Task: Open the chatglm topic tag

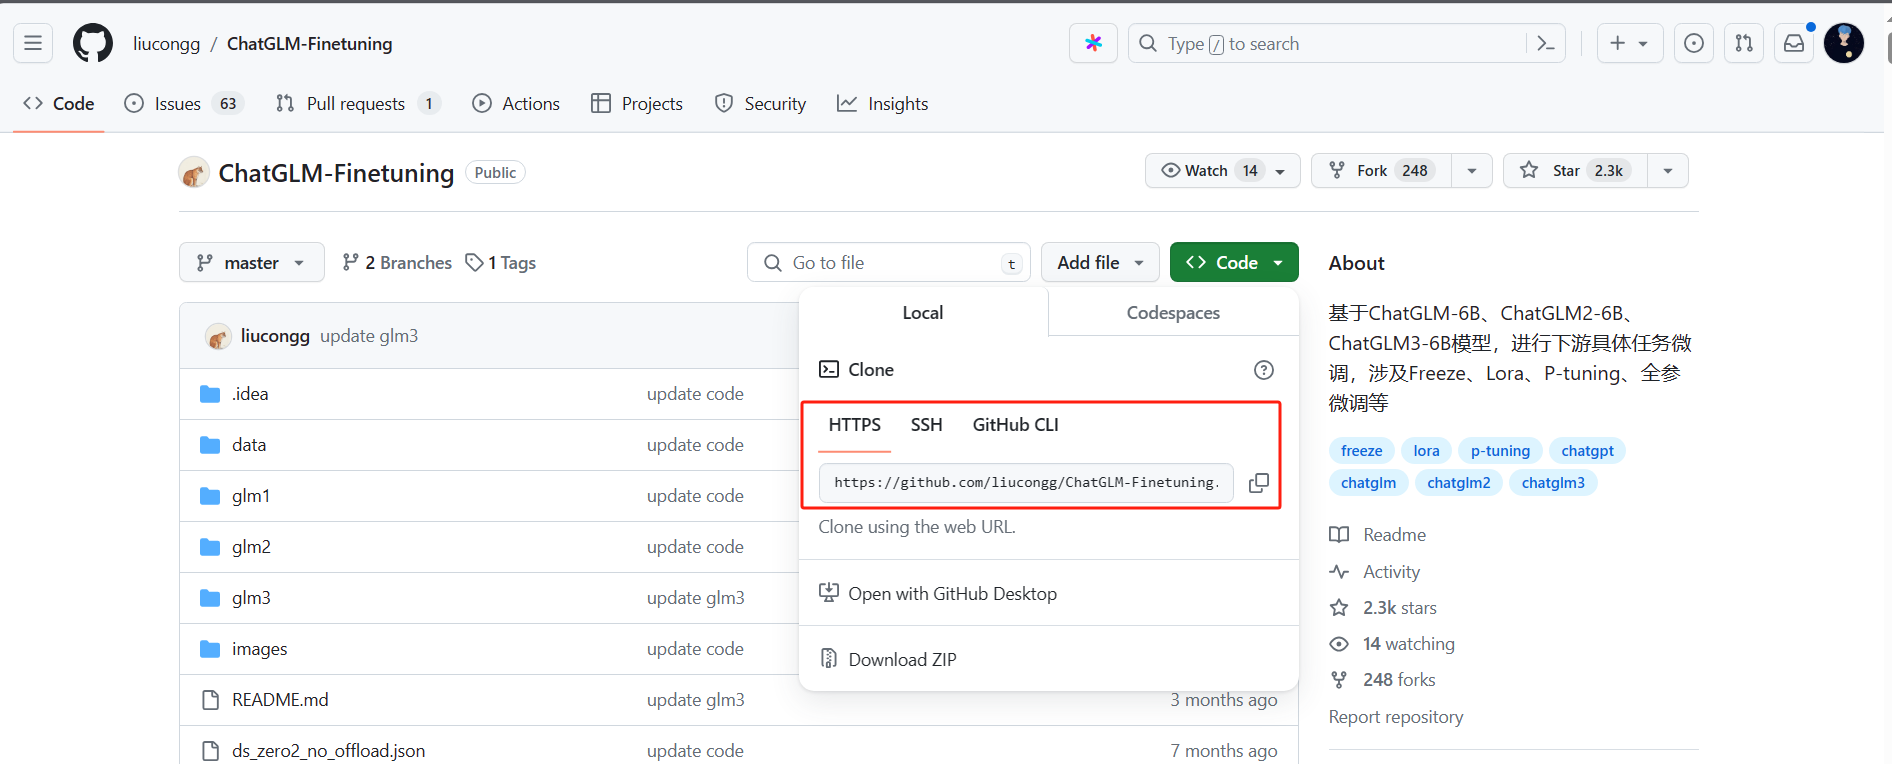Action: coord(1368,483)
